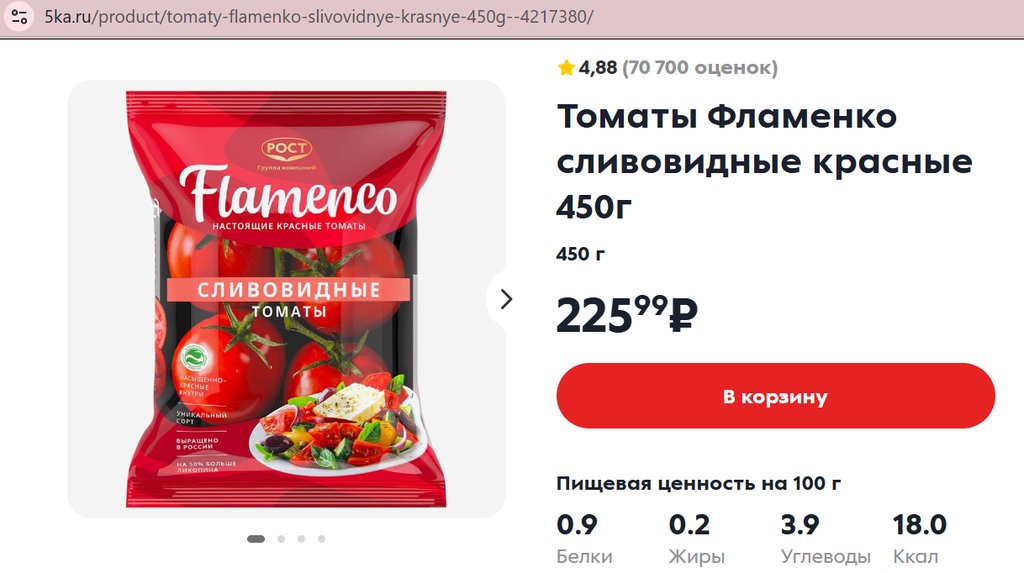Click the product title Томаты Фламенко
The height and width of the screenshot is (573, 1024).
726,117
